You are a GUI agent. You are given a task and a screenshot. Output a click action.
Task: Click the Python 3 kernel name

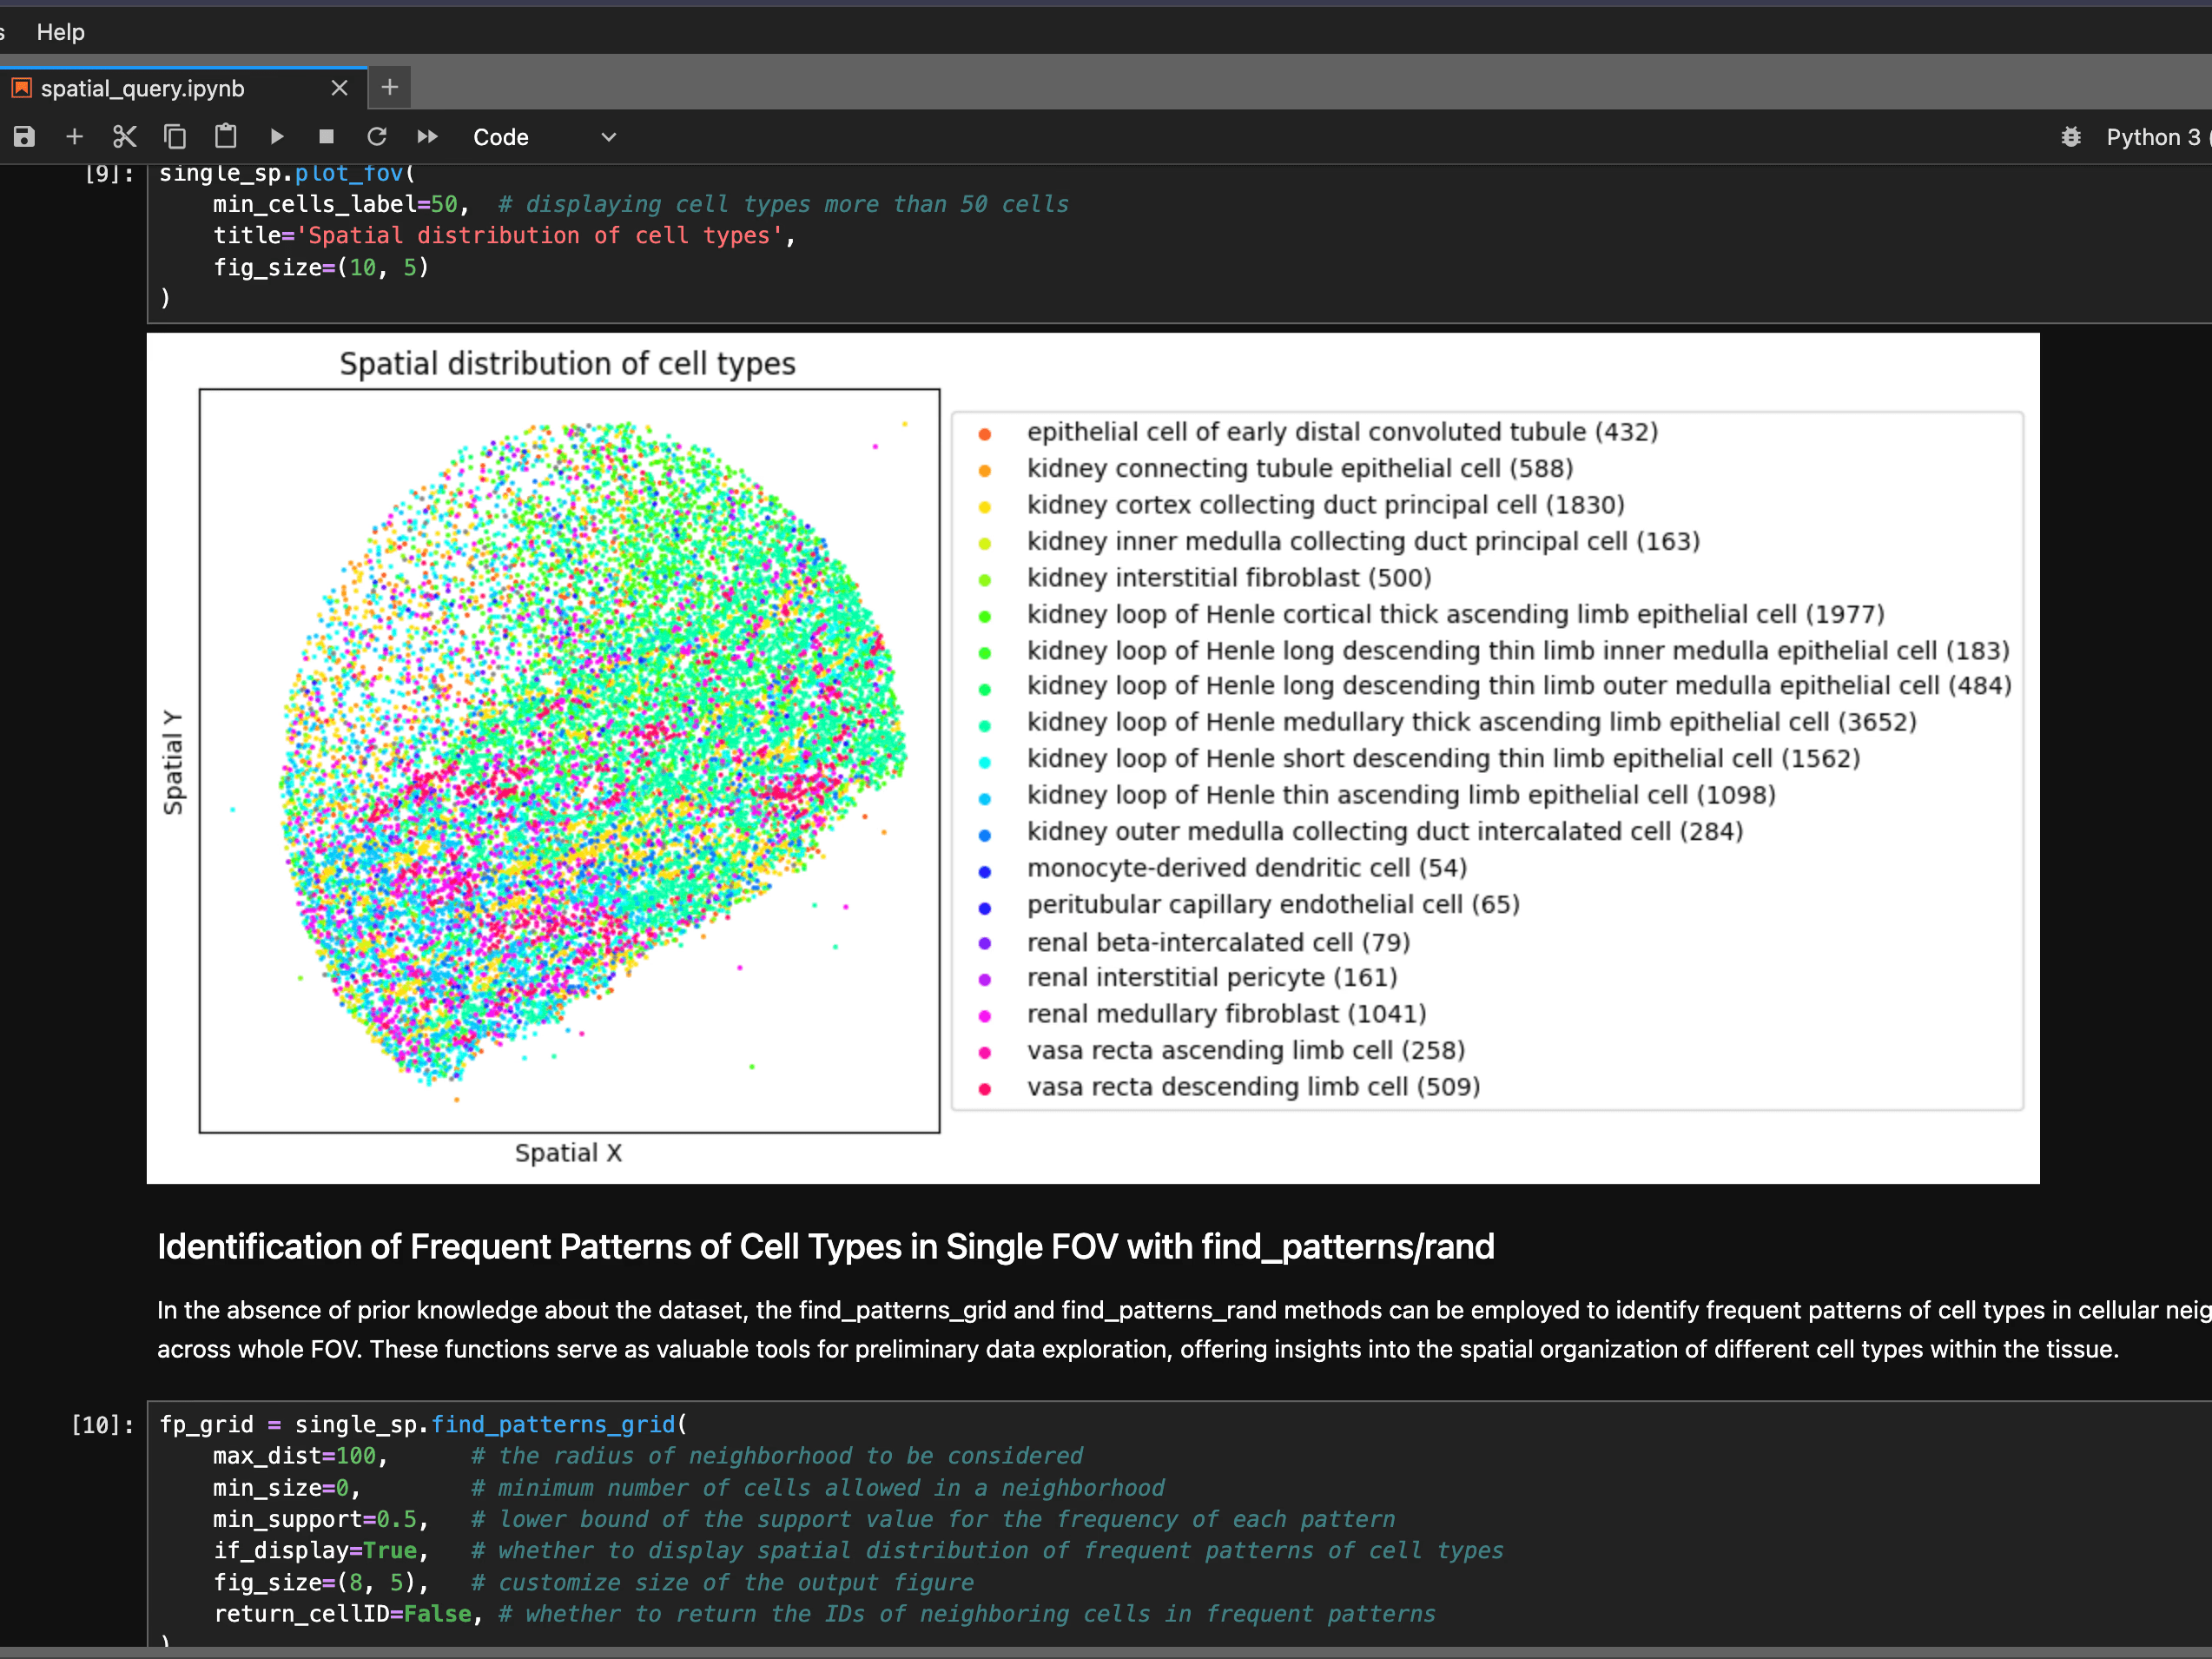2152,137
